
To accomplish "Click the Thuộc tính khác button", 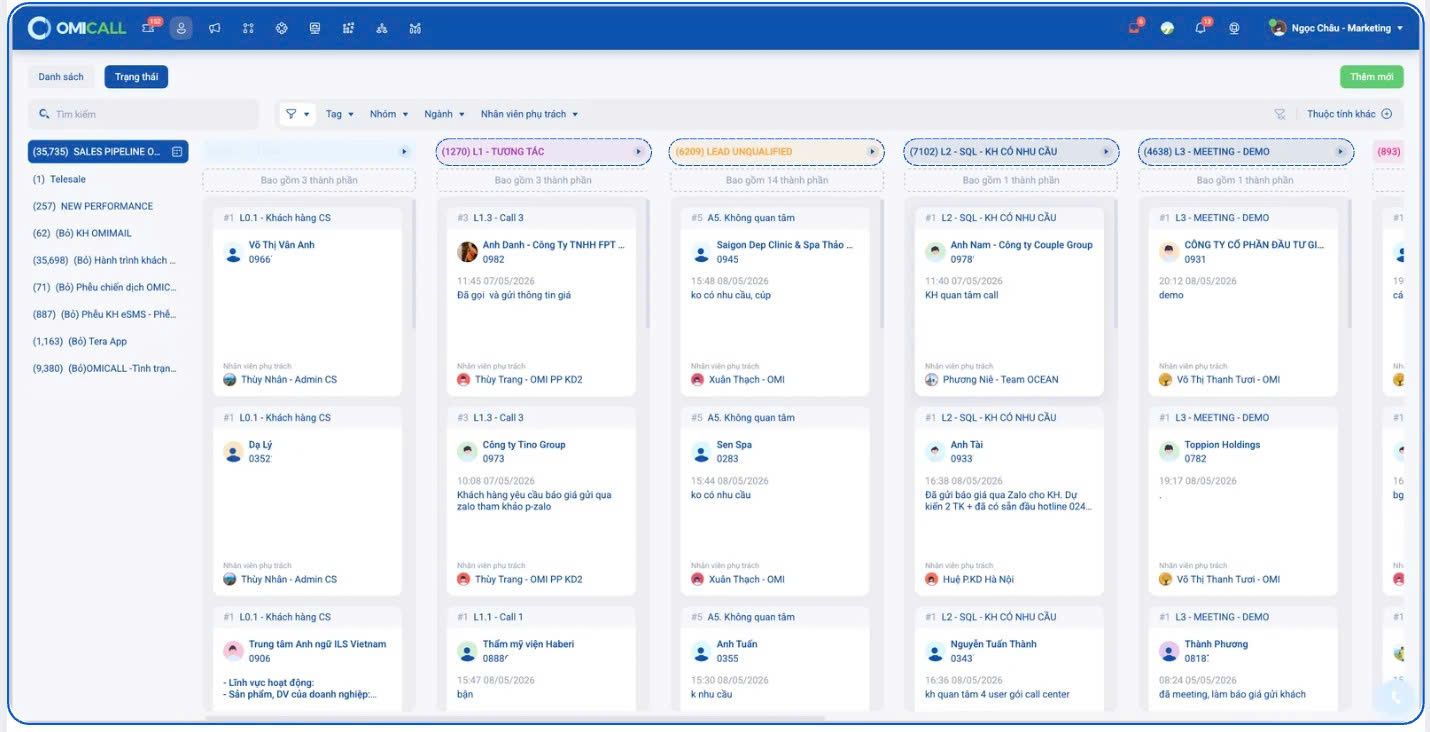I will tap(1349, 114).
